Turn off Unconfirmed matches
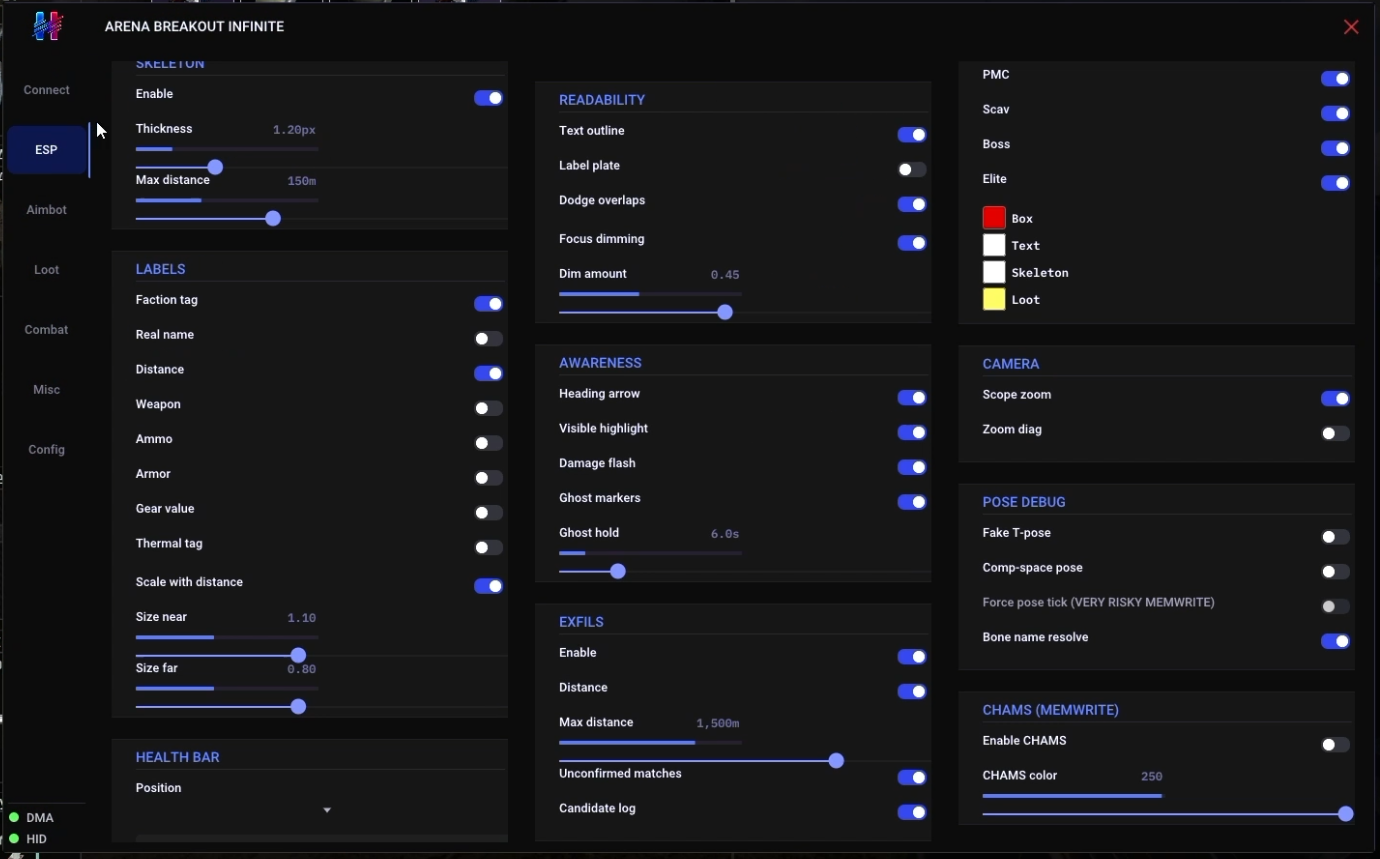 click(x=912, y=777)
